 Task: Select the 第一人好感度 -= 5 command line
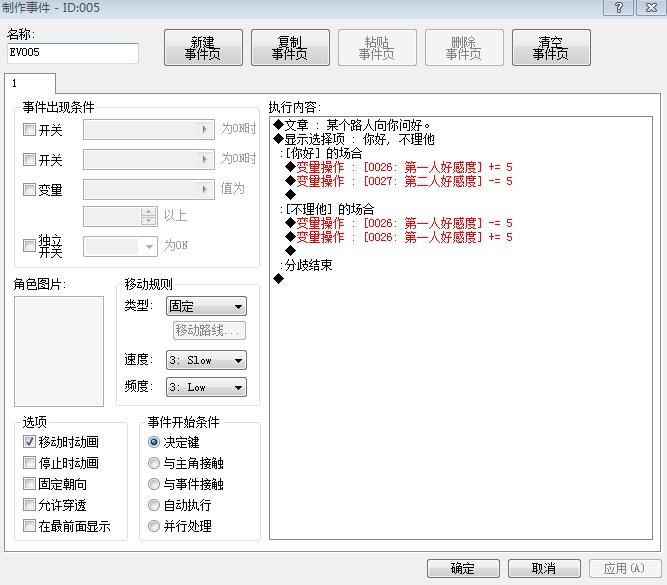399,223
